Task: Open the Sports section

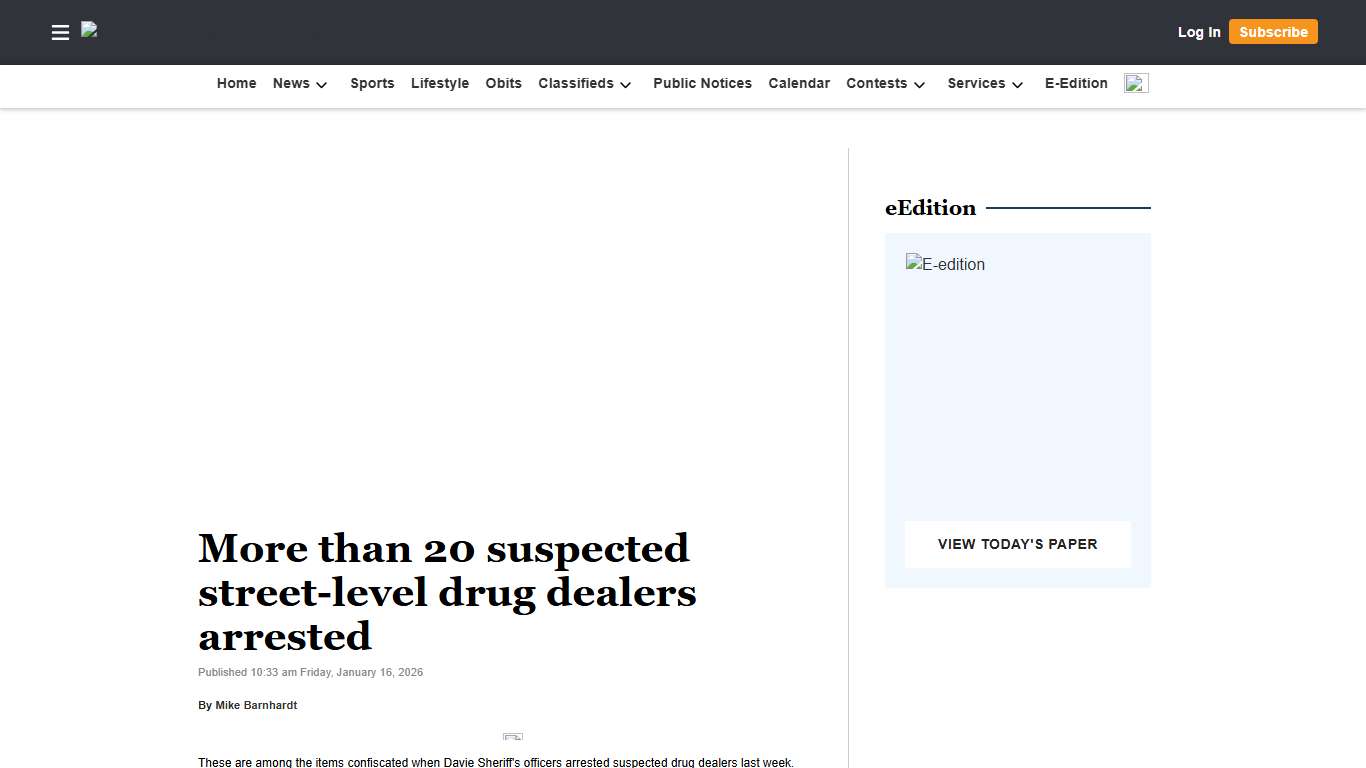Action: pyautogui.click(x=372, y=84)
